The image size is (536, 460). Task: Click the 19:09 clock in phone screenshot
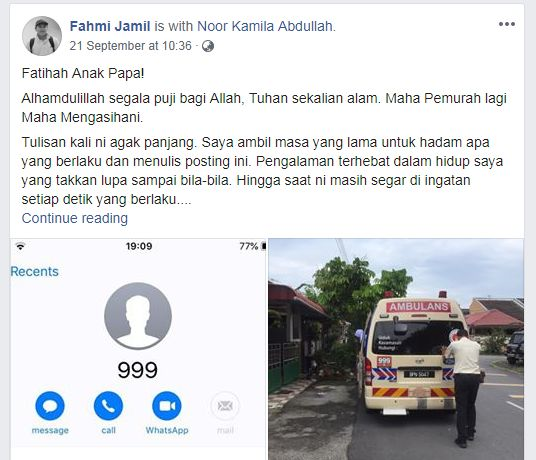[x=139, y=246]
